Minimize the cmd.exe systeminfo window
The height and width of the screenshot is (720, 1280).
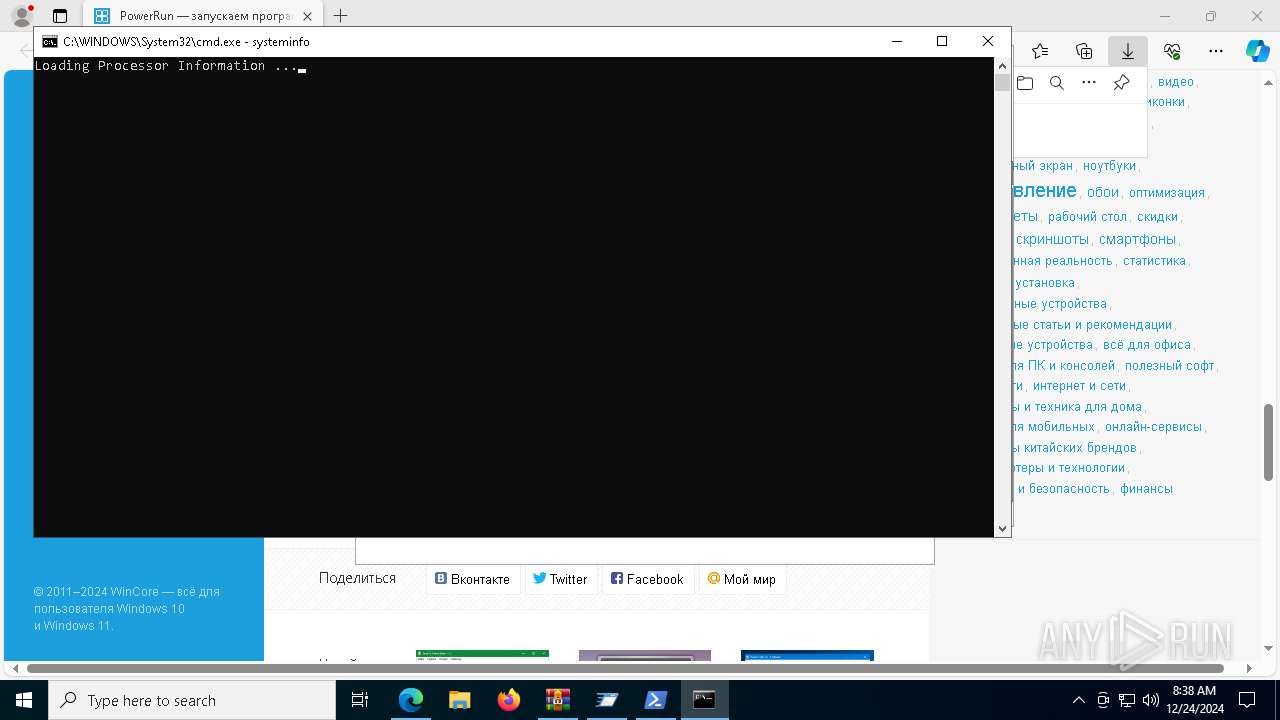tap(895, 41)
